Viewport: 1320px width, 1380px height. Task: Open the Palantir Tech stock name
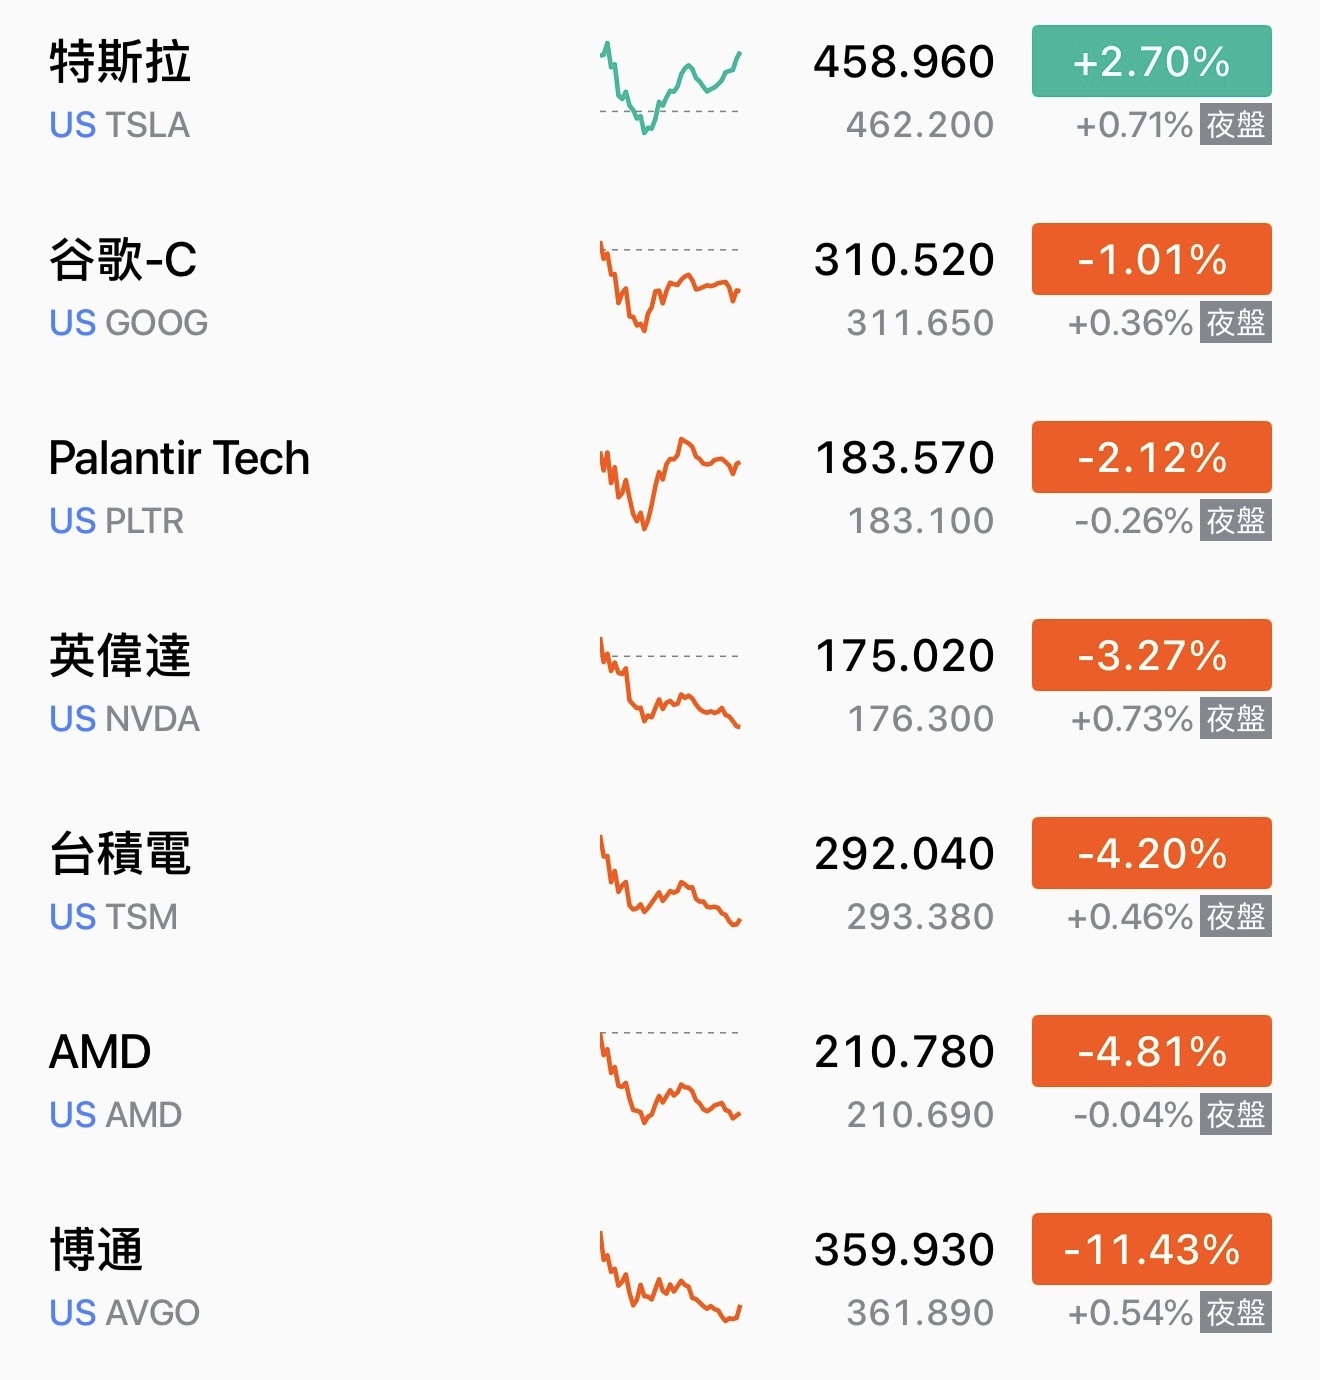pyautogui.click(x=179, y=458)
